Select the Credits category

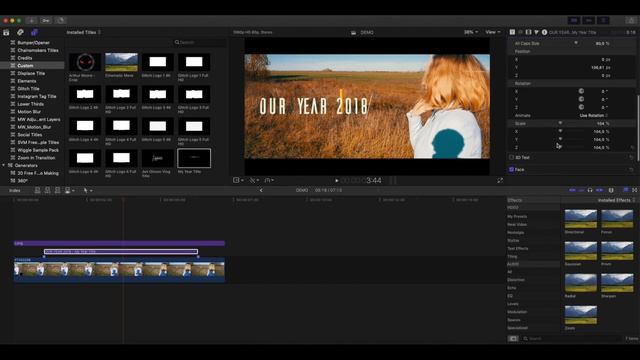point(24,58)
